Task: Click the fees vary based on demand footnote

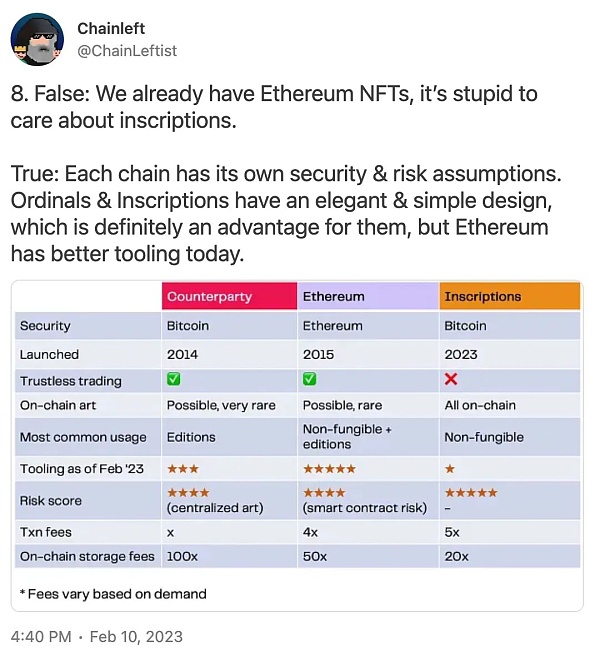Action: pyautogui.click(x=113, y=593)
